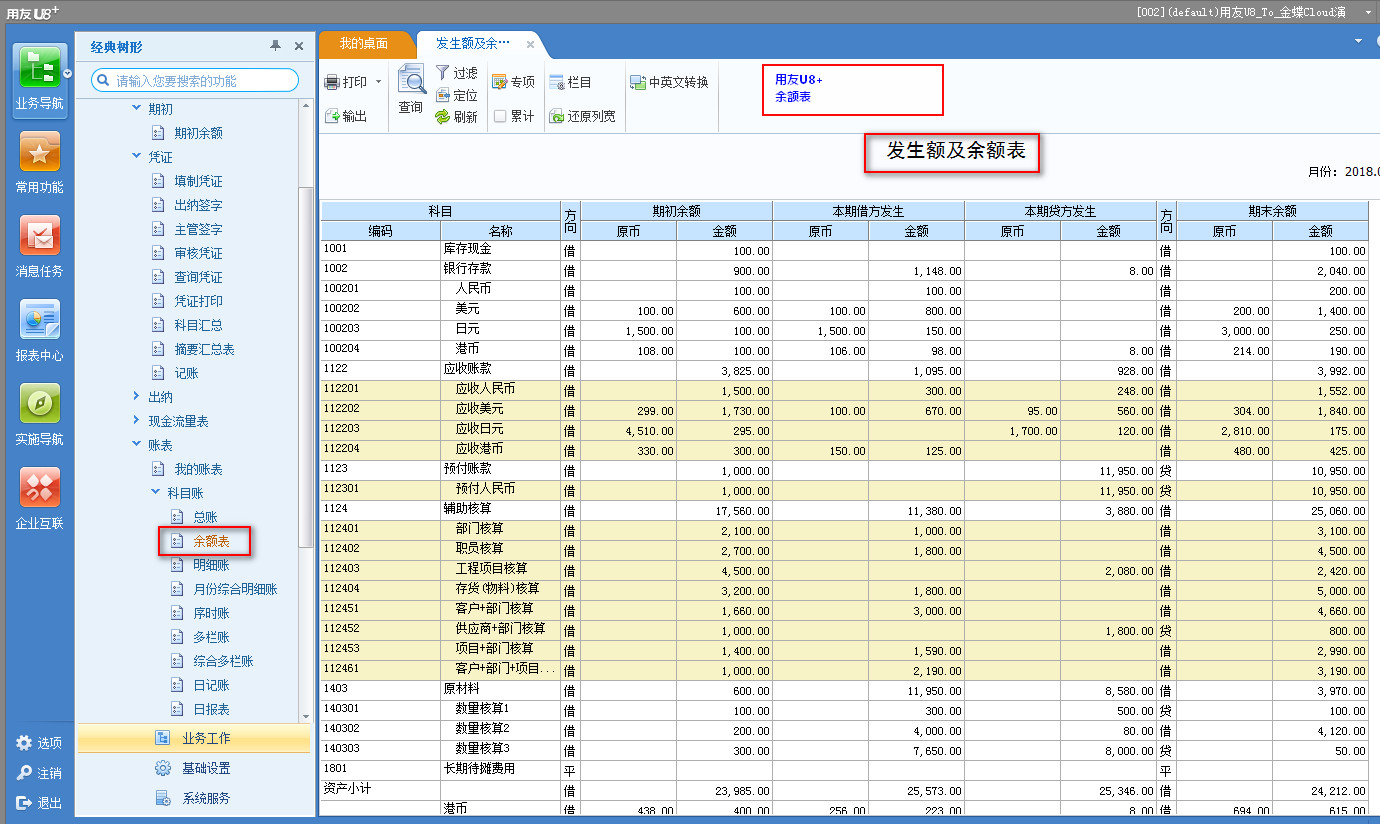Click the 过滤 filter funnel icon

pyautogui.click(x=443, y=73)
